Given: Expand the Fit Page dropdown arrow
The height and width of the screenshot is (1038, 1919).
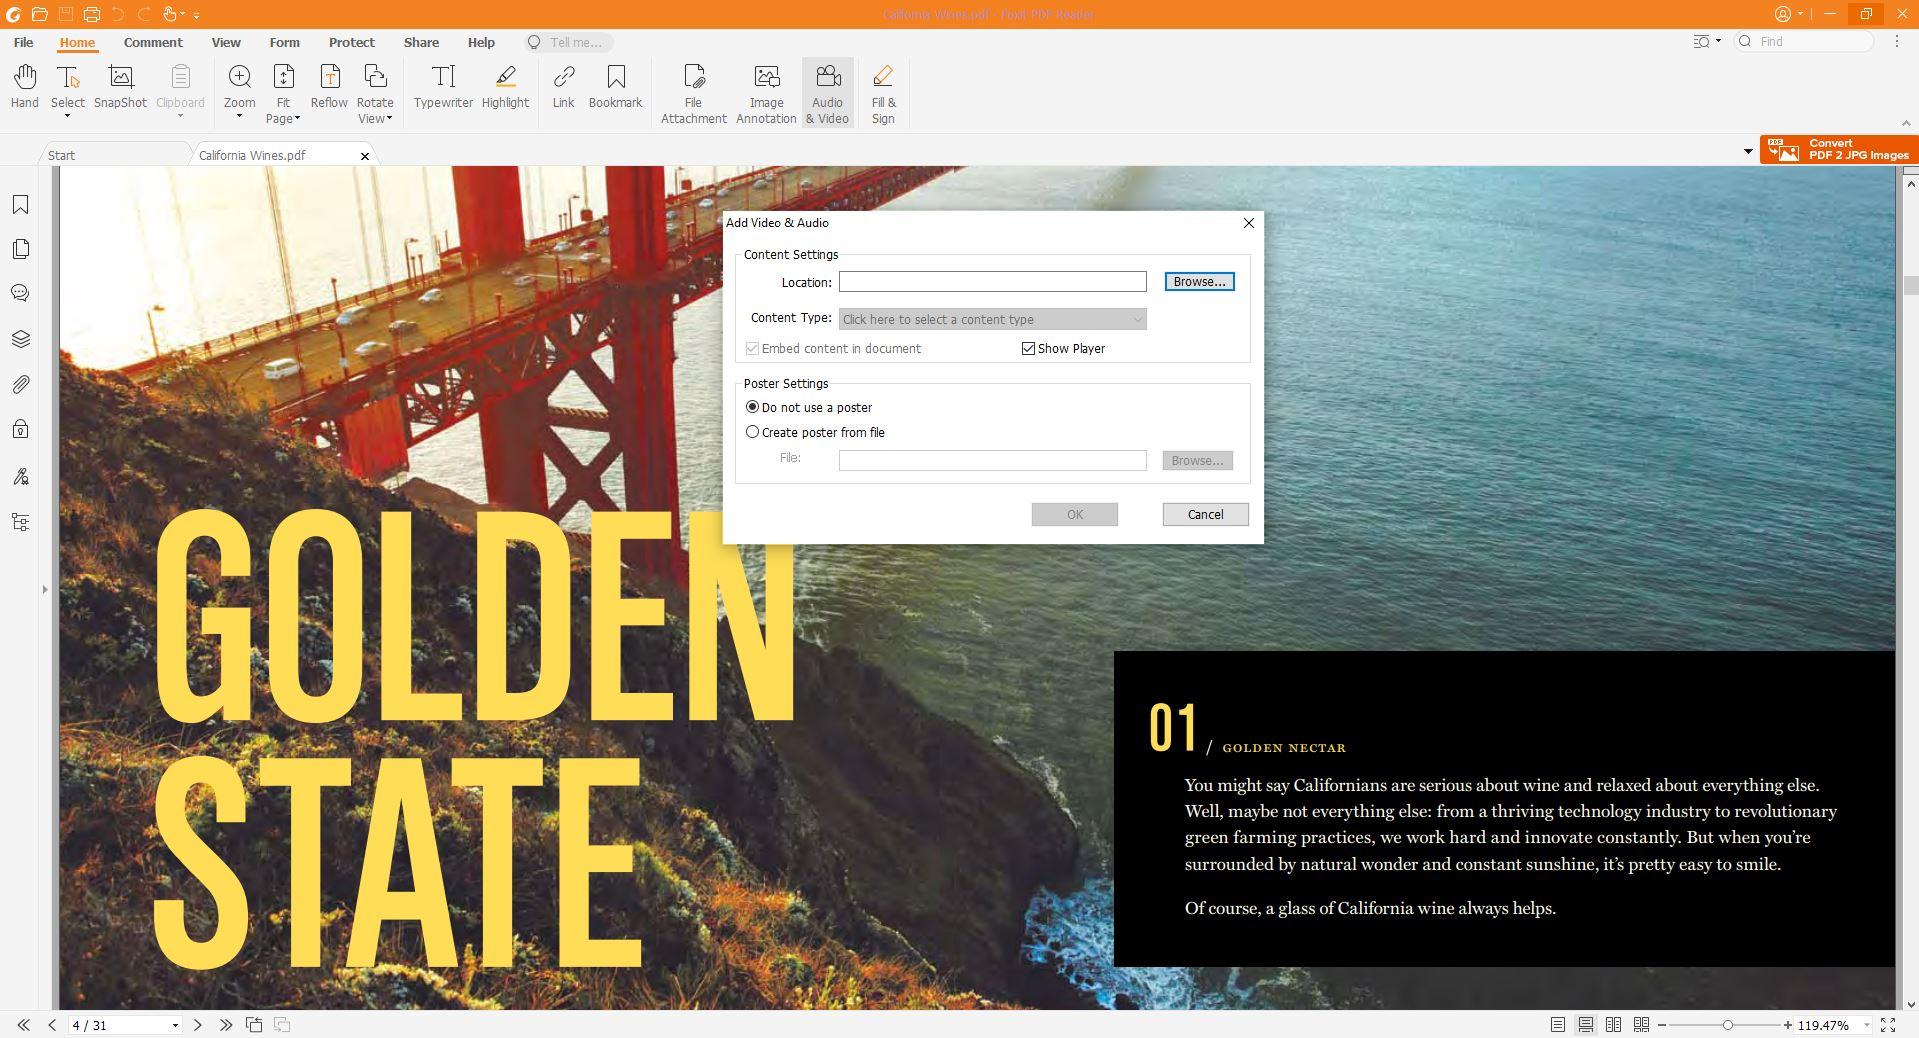Looking at the screenshot, I should click(x=297, y=119).
